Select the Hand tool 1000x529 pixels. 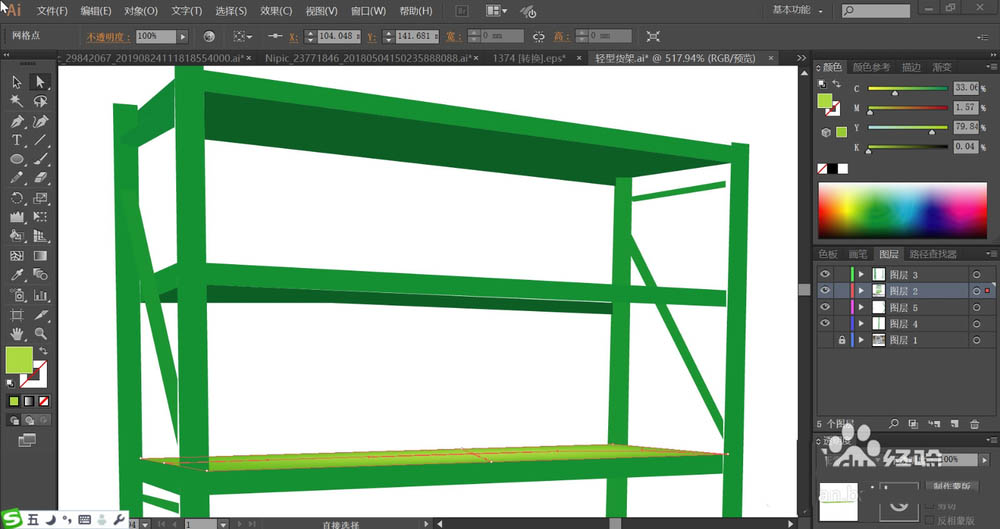pos(17,333)
